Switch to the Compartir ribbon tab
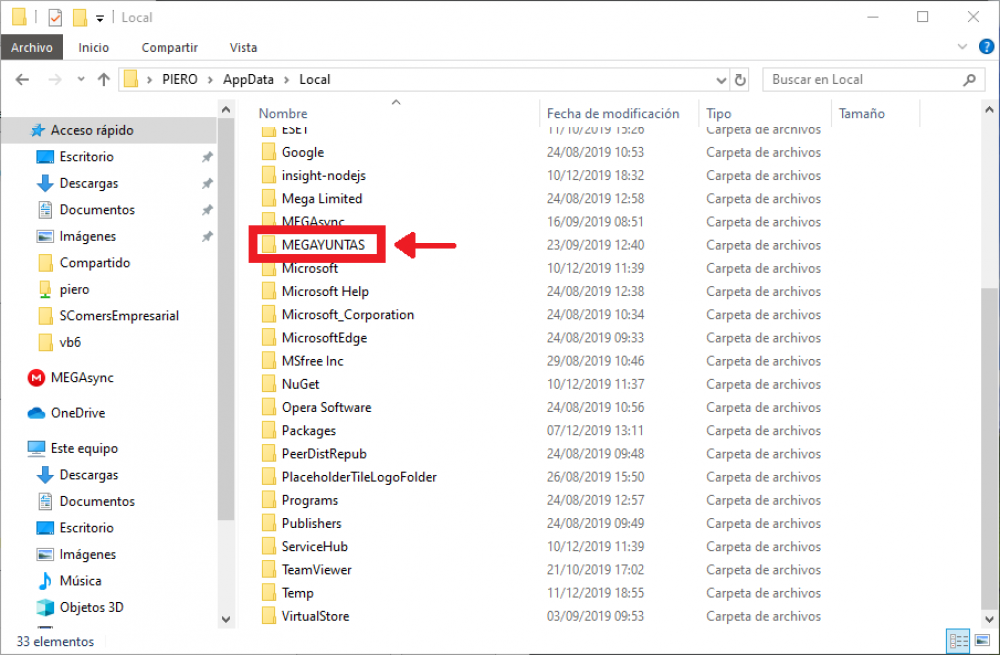This screenshot has height=655, width=1000. tap(170, 47)
